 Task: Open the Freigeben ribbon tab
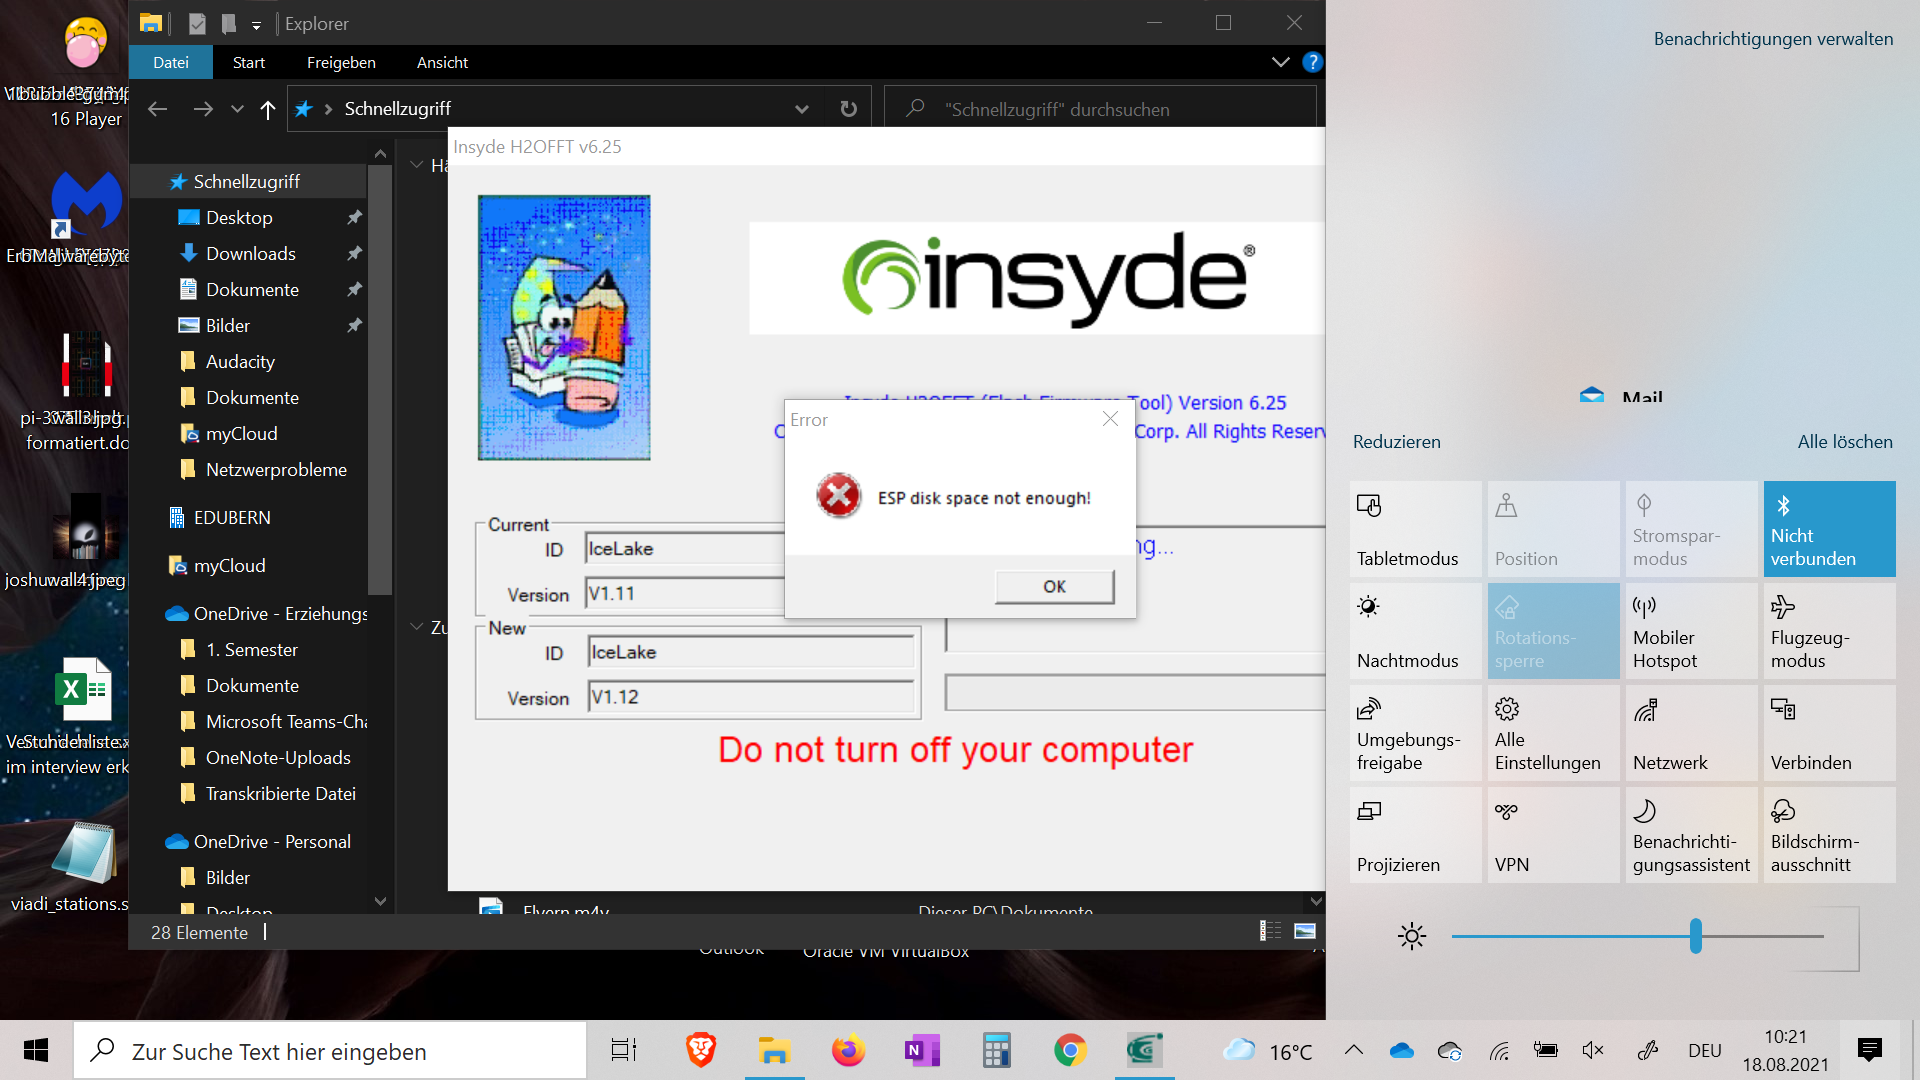click(x=341, y=62)
